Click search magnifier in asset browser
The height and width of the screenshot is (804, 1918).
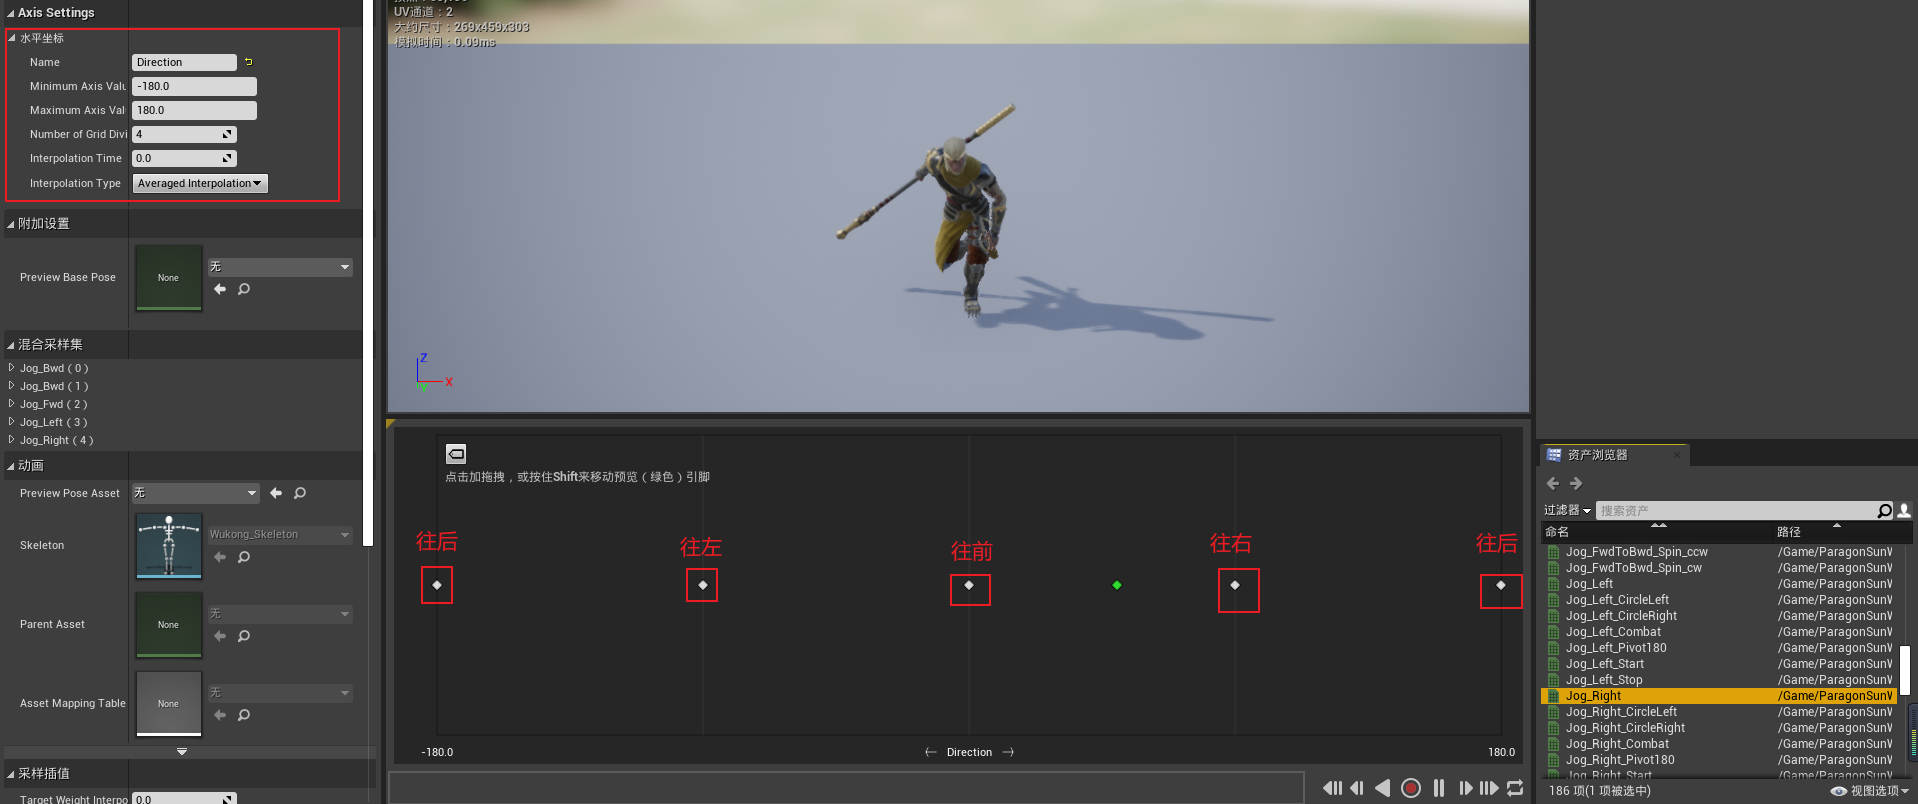(1884, 511)
